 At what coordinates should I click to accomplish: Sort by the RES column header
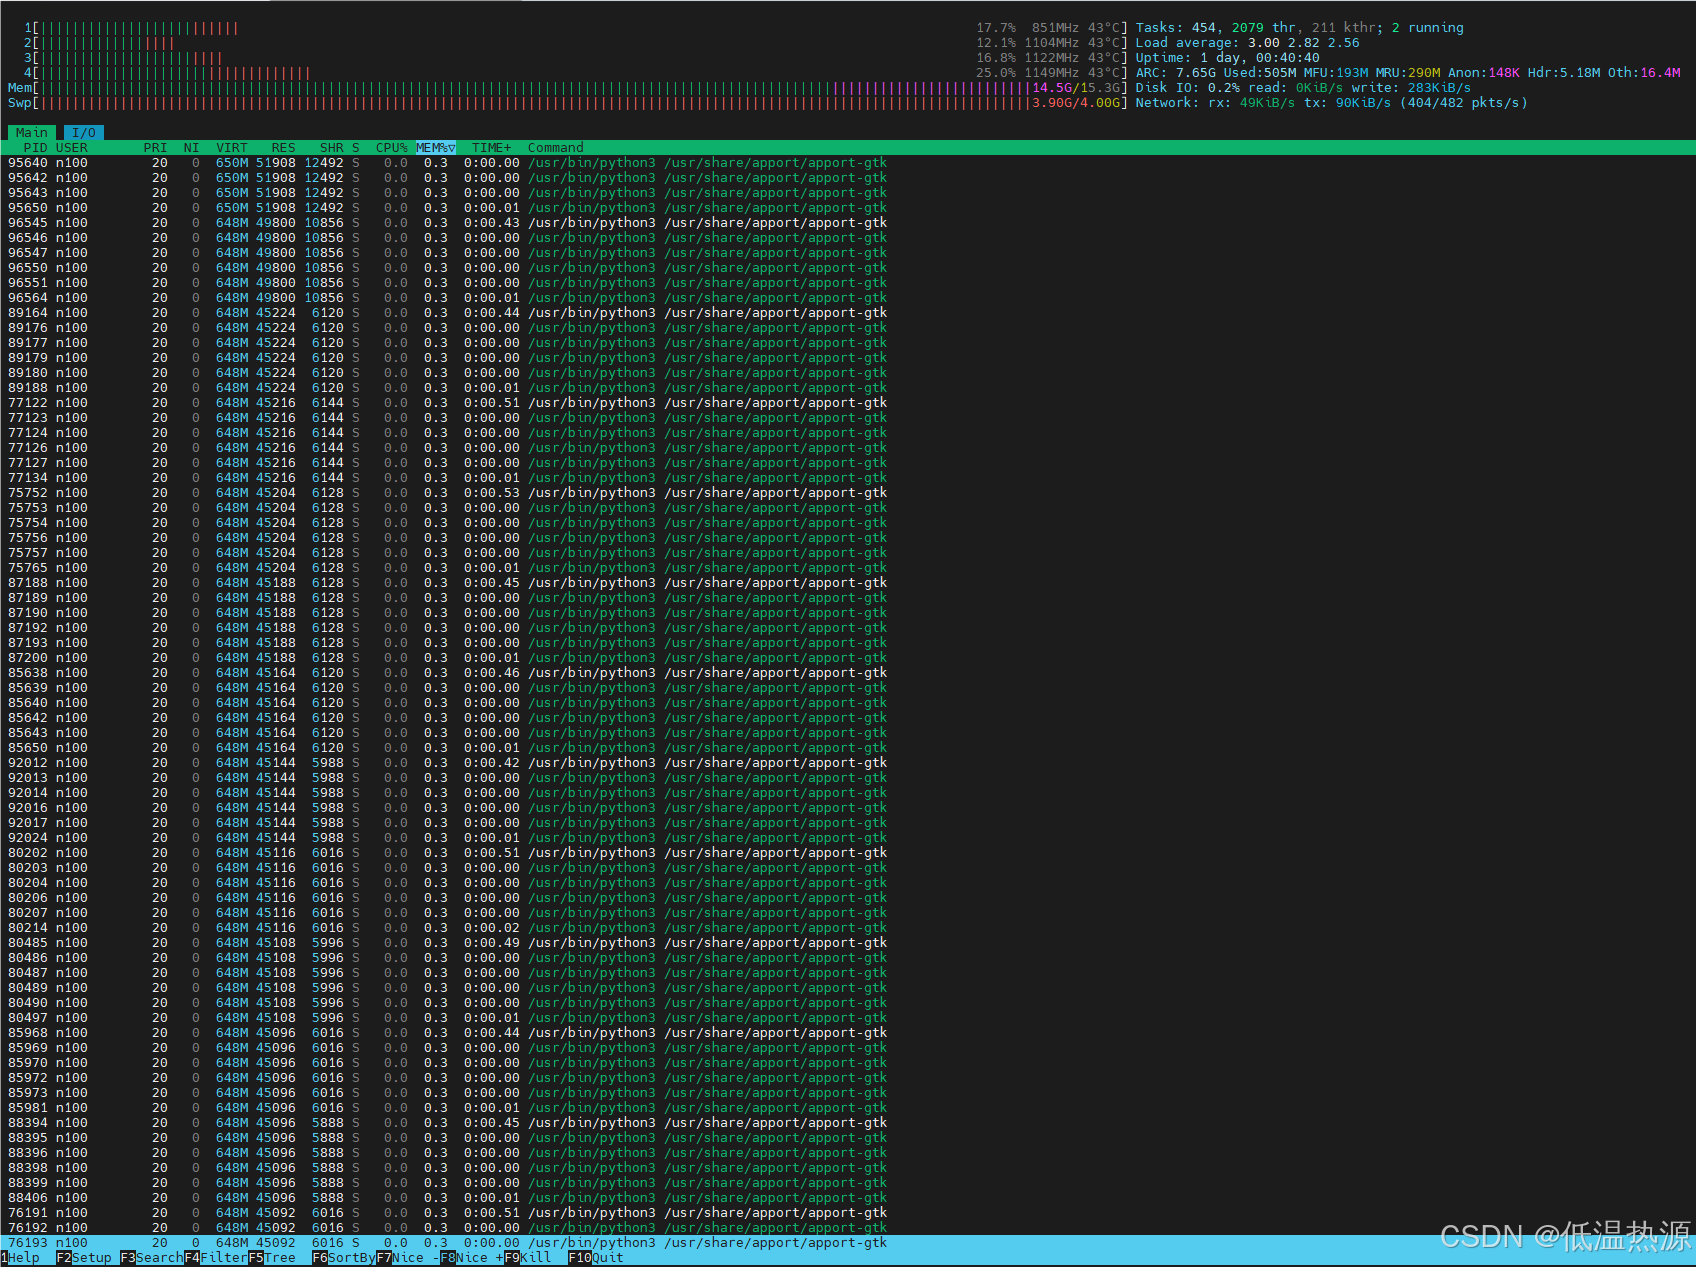283,148
